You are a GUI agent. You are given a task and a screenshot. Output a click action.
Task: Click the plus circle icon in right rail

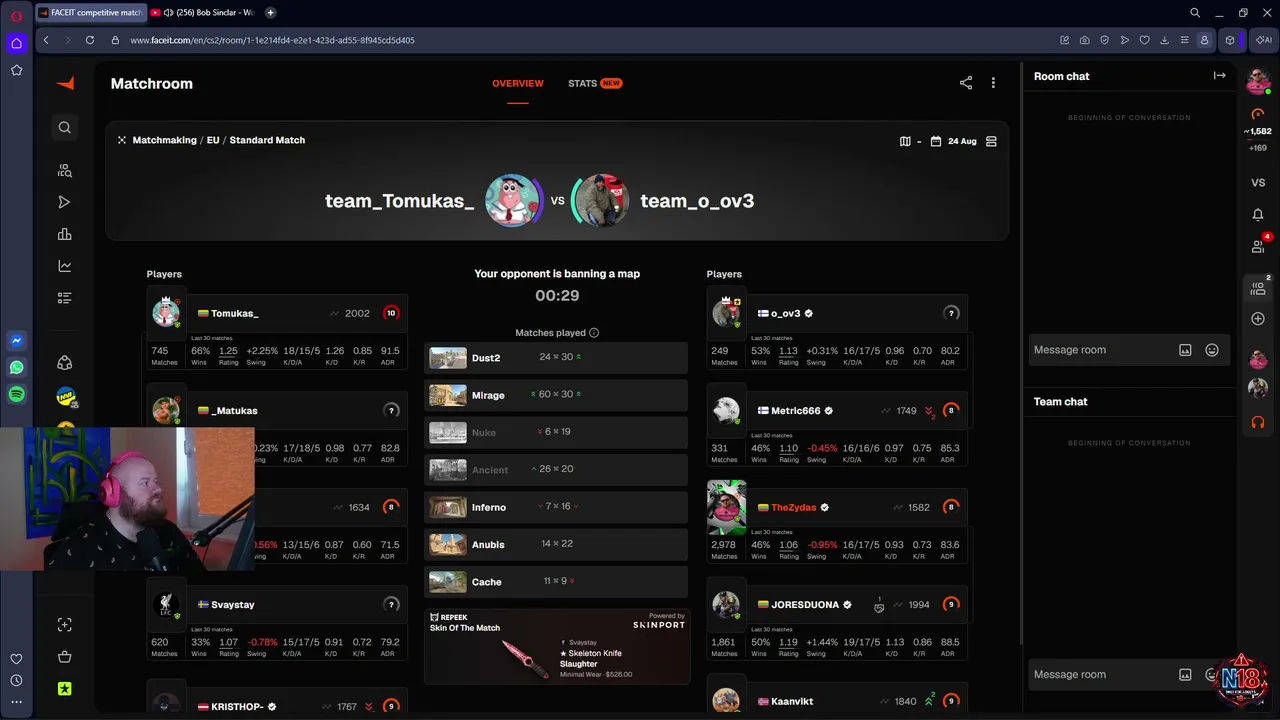(x=1258, y=319)
